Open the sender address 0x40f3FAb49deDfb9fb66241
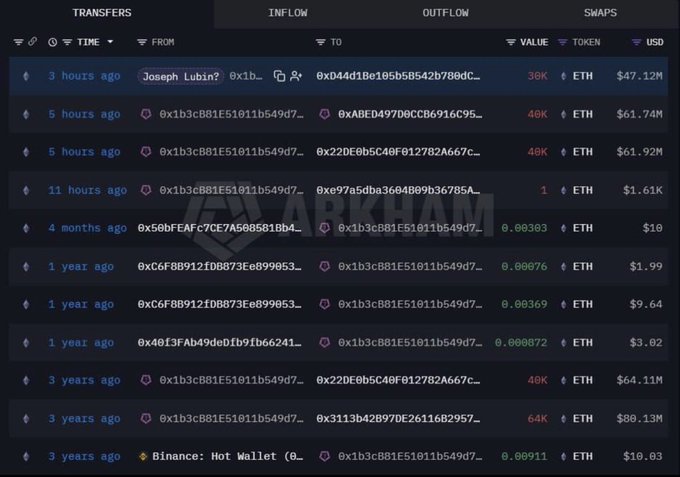 219,343
